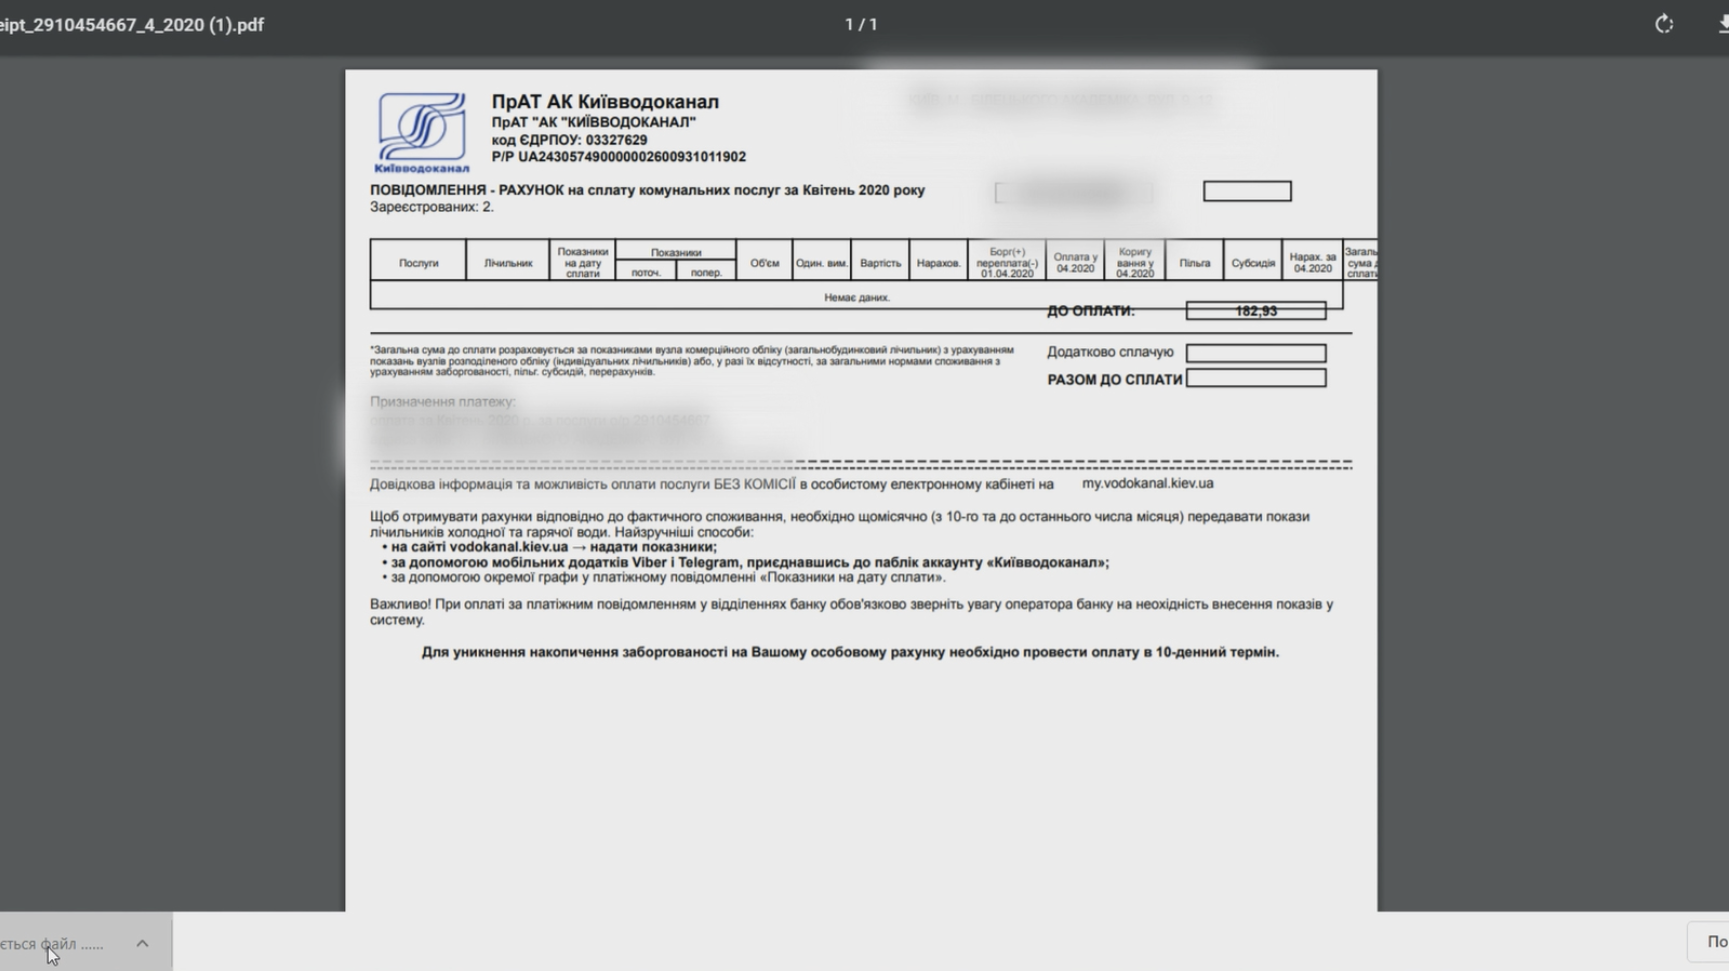Click the 'Немає даних.' table row
This screenshot has height=972, width=1736.
pos(857,297)
